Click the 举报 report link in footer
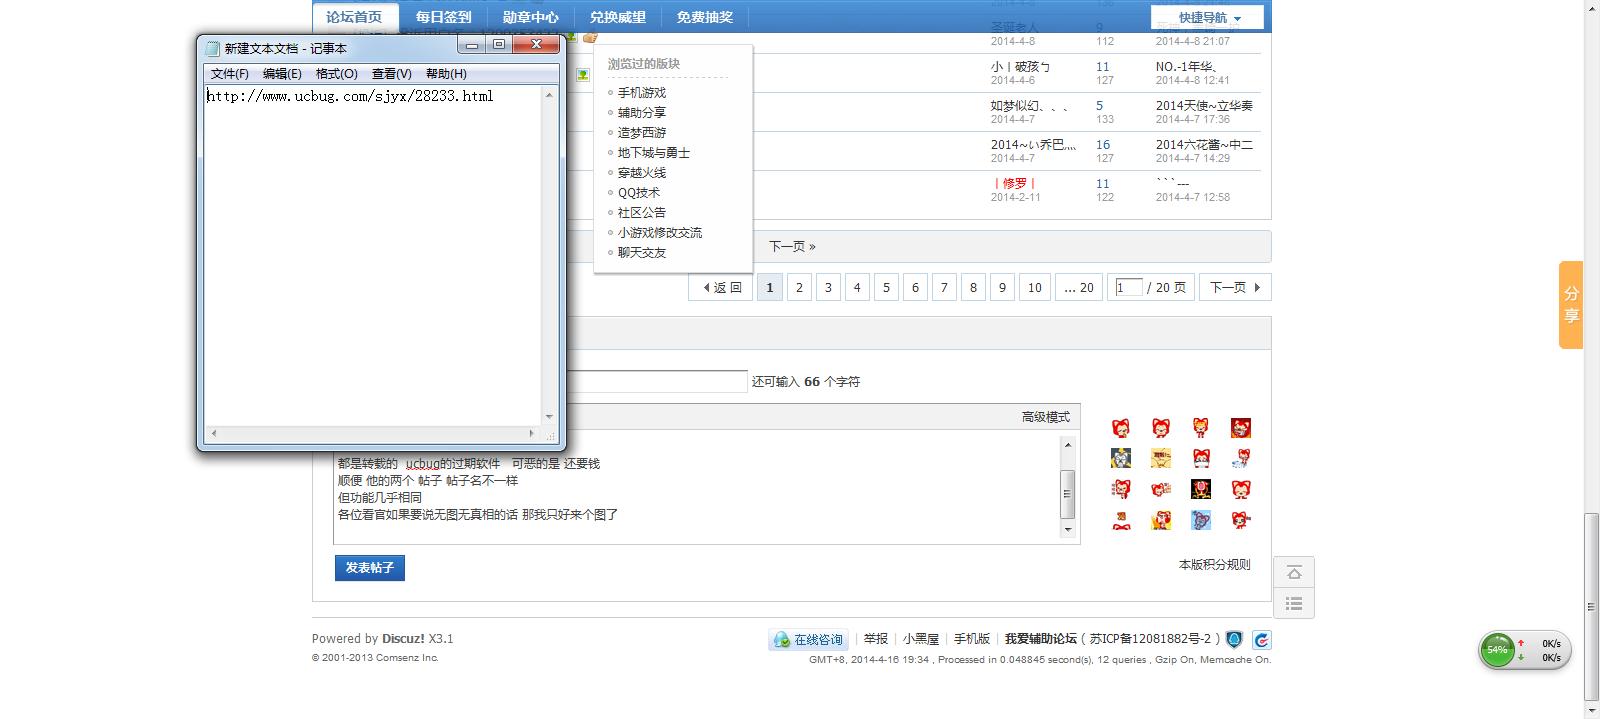The height and width of the screenshot is (719, 1600). [876, 639]
